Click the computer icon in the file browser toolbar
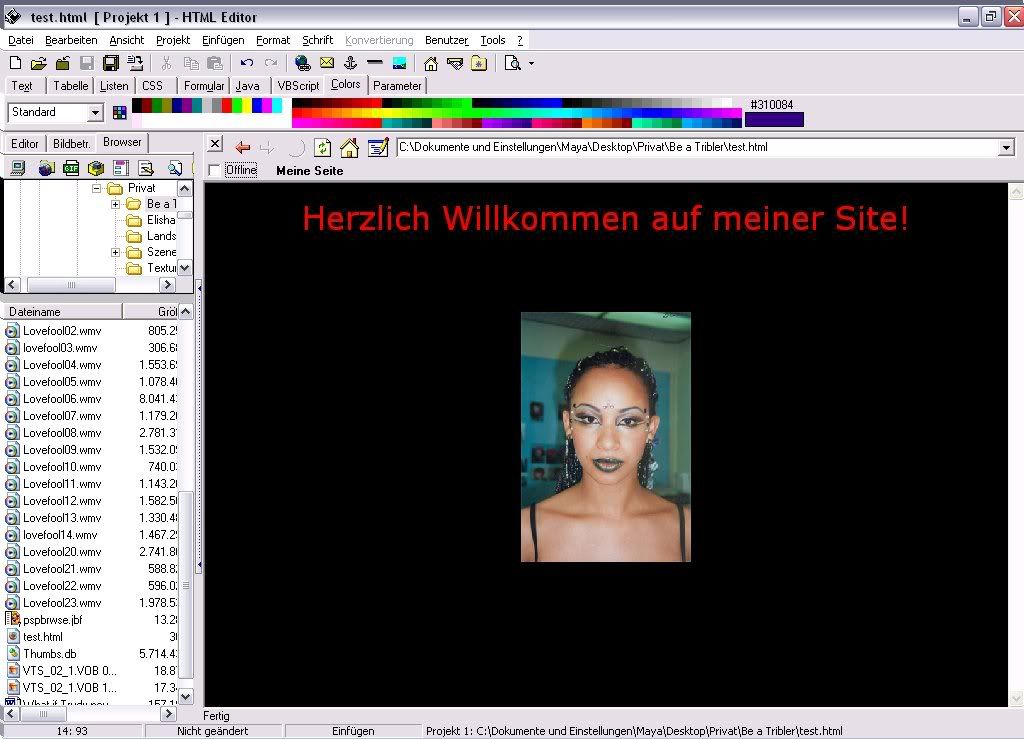Viewport: 1024px width, 739px height. 18,168
